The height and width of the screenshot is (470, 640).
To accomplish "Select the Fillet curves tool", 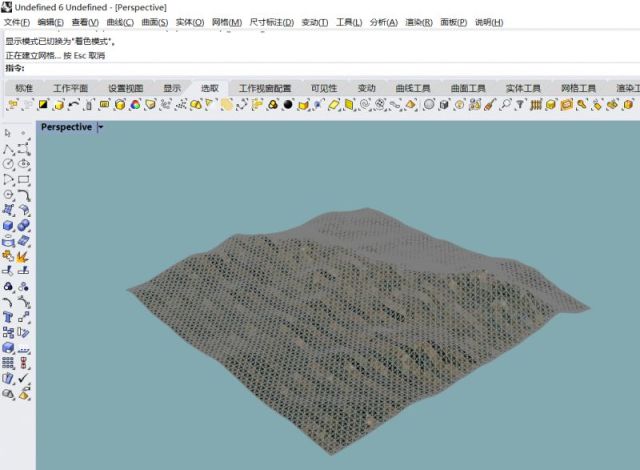I will (24, 195).
